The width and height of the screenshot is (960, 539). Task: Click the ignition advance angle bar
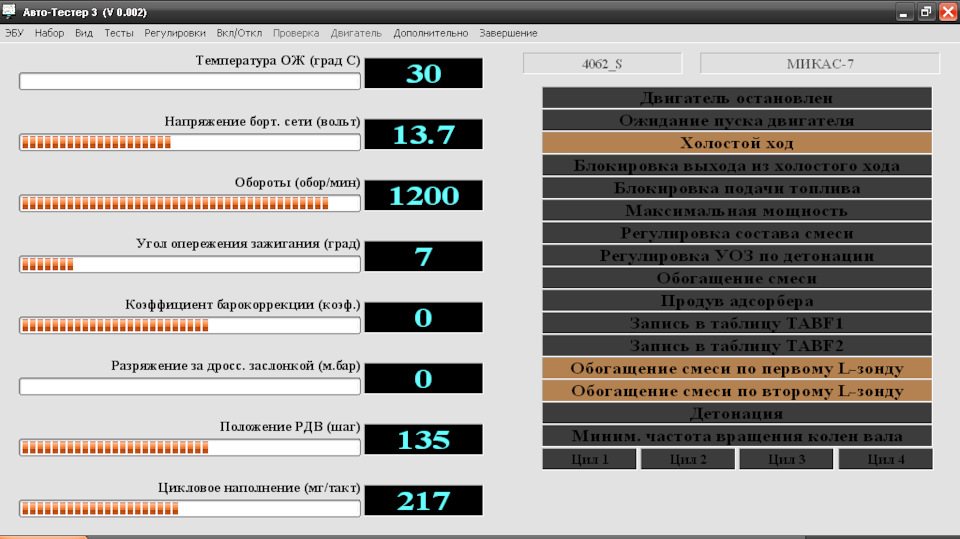(190, 265)
